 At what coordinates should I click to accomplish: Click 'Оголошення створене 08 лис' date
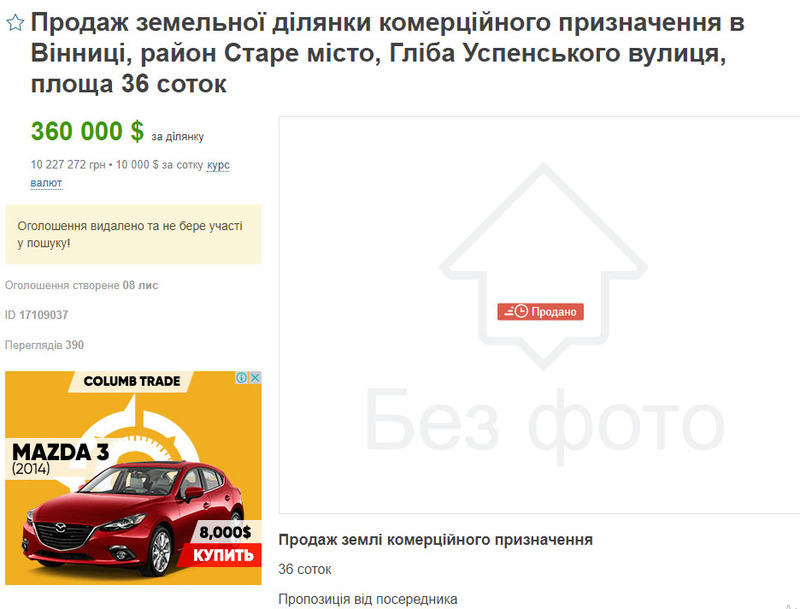82,286
